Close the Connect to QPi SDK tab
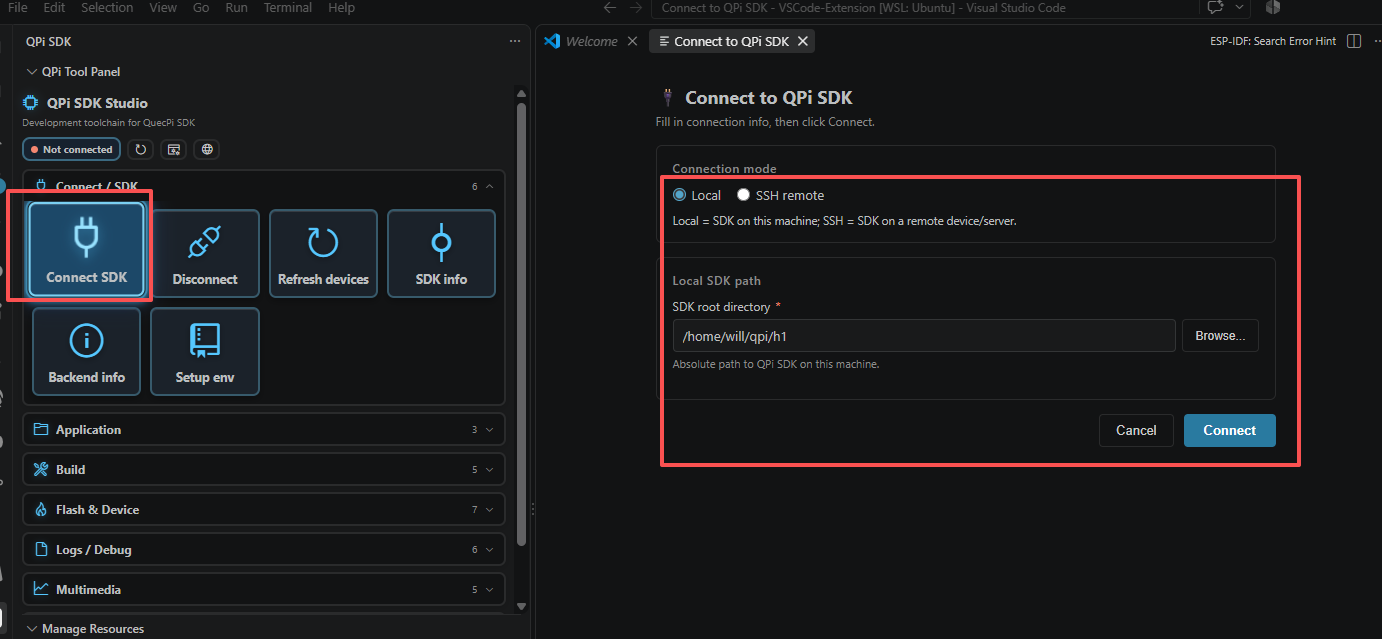1382x639 pixels. [x=803, y=41]
